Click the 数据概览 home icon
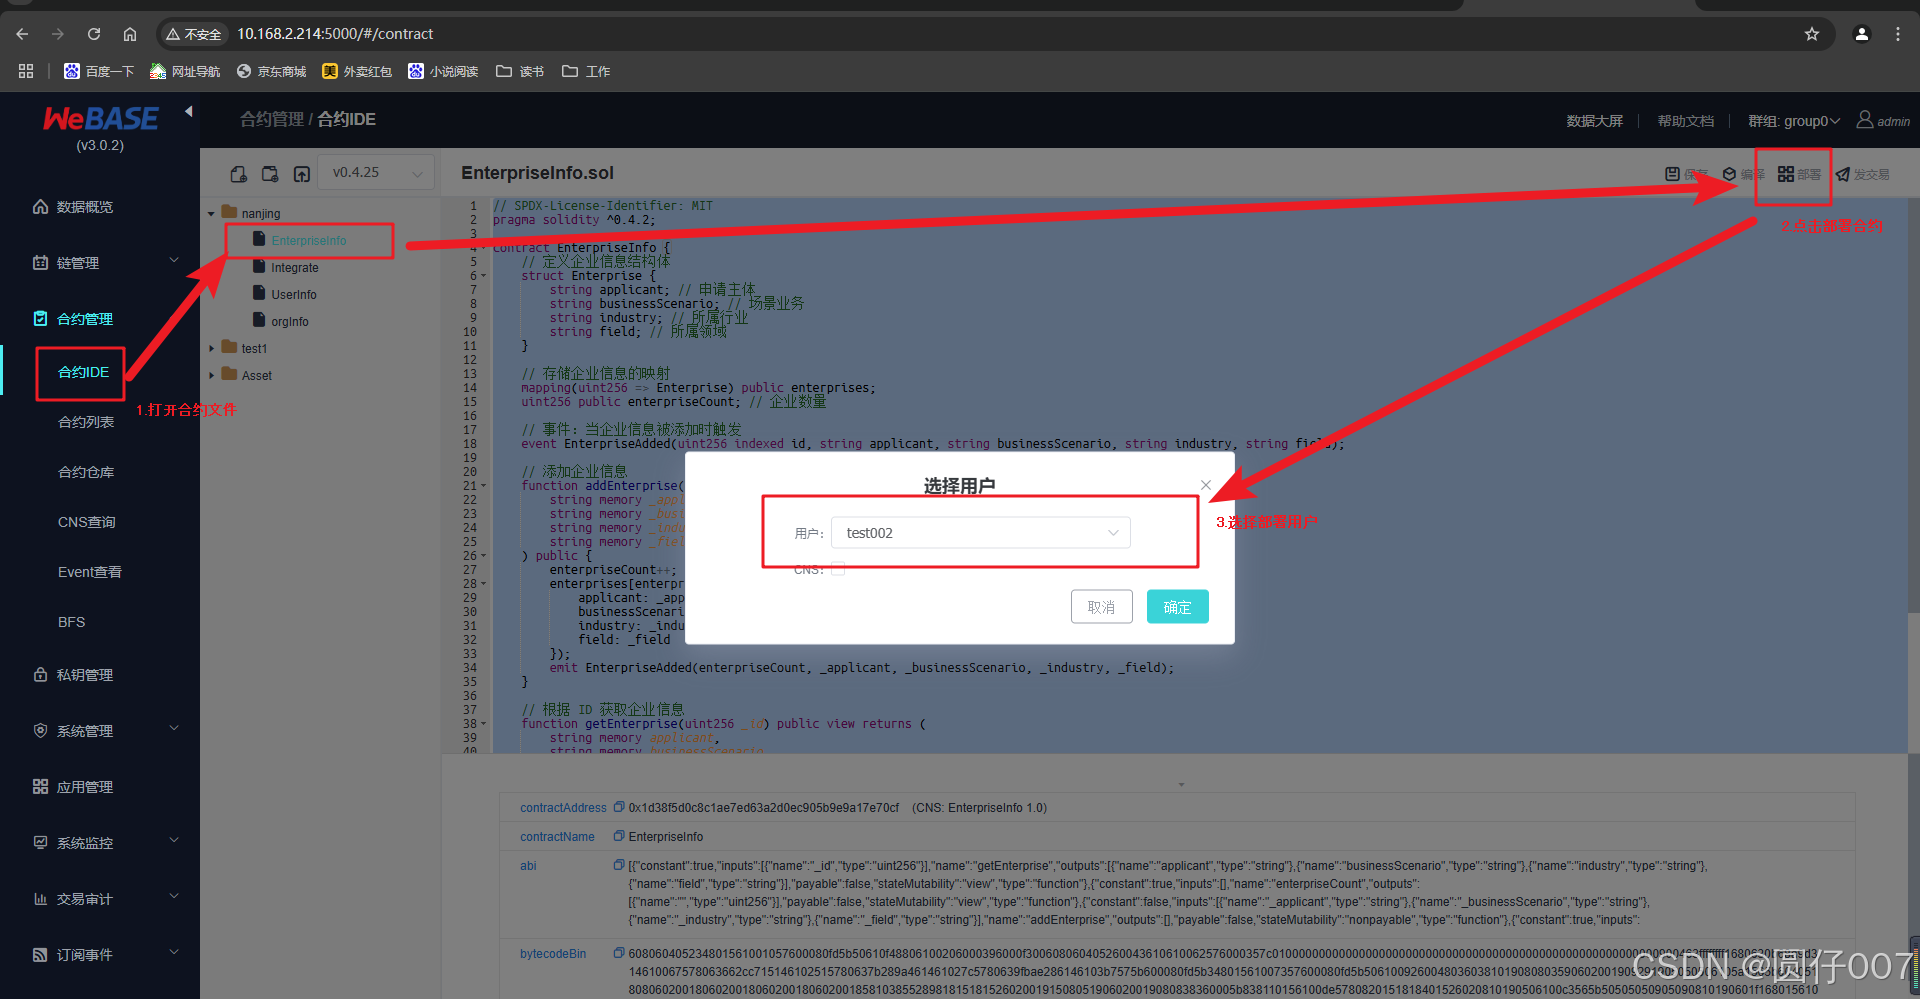This screenshot has height=999, width=1920. pyautogui.click(x=40, y=207)
